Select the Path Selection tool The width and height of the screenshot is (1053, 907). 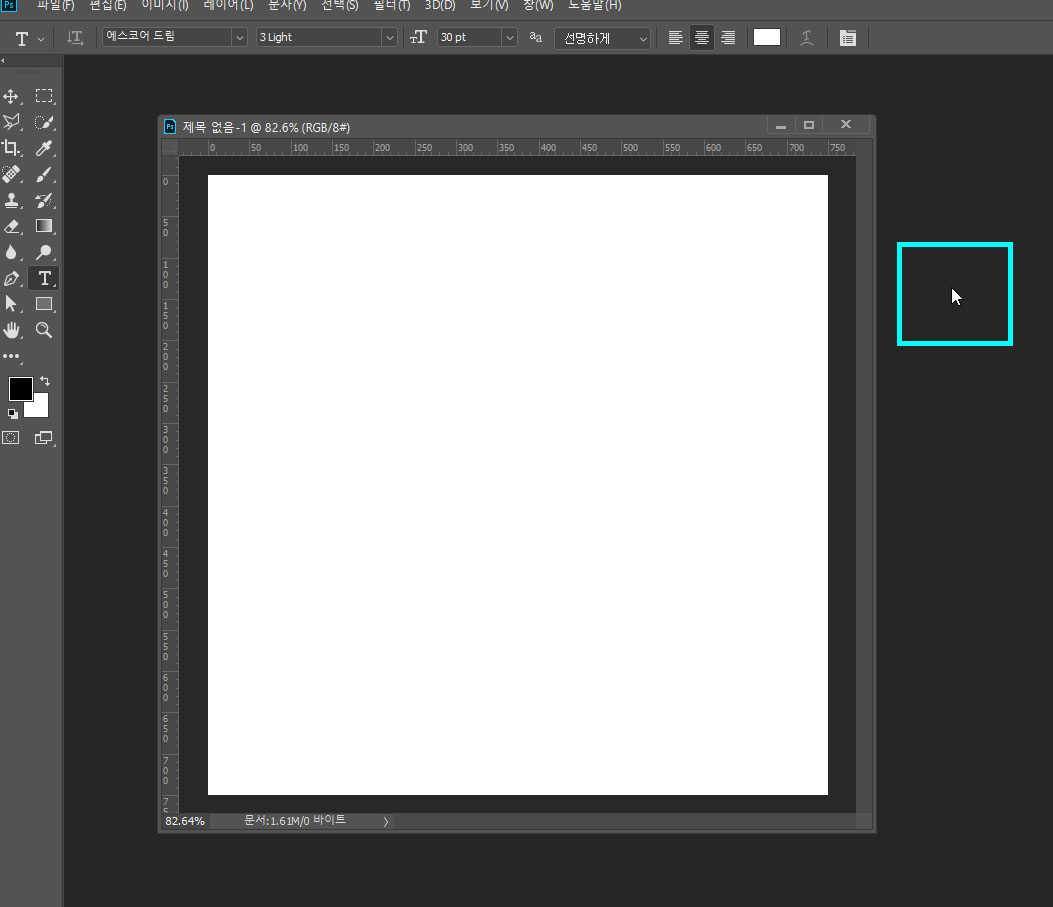click(x=11, y=303)
